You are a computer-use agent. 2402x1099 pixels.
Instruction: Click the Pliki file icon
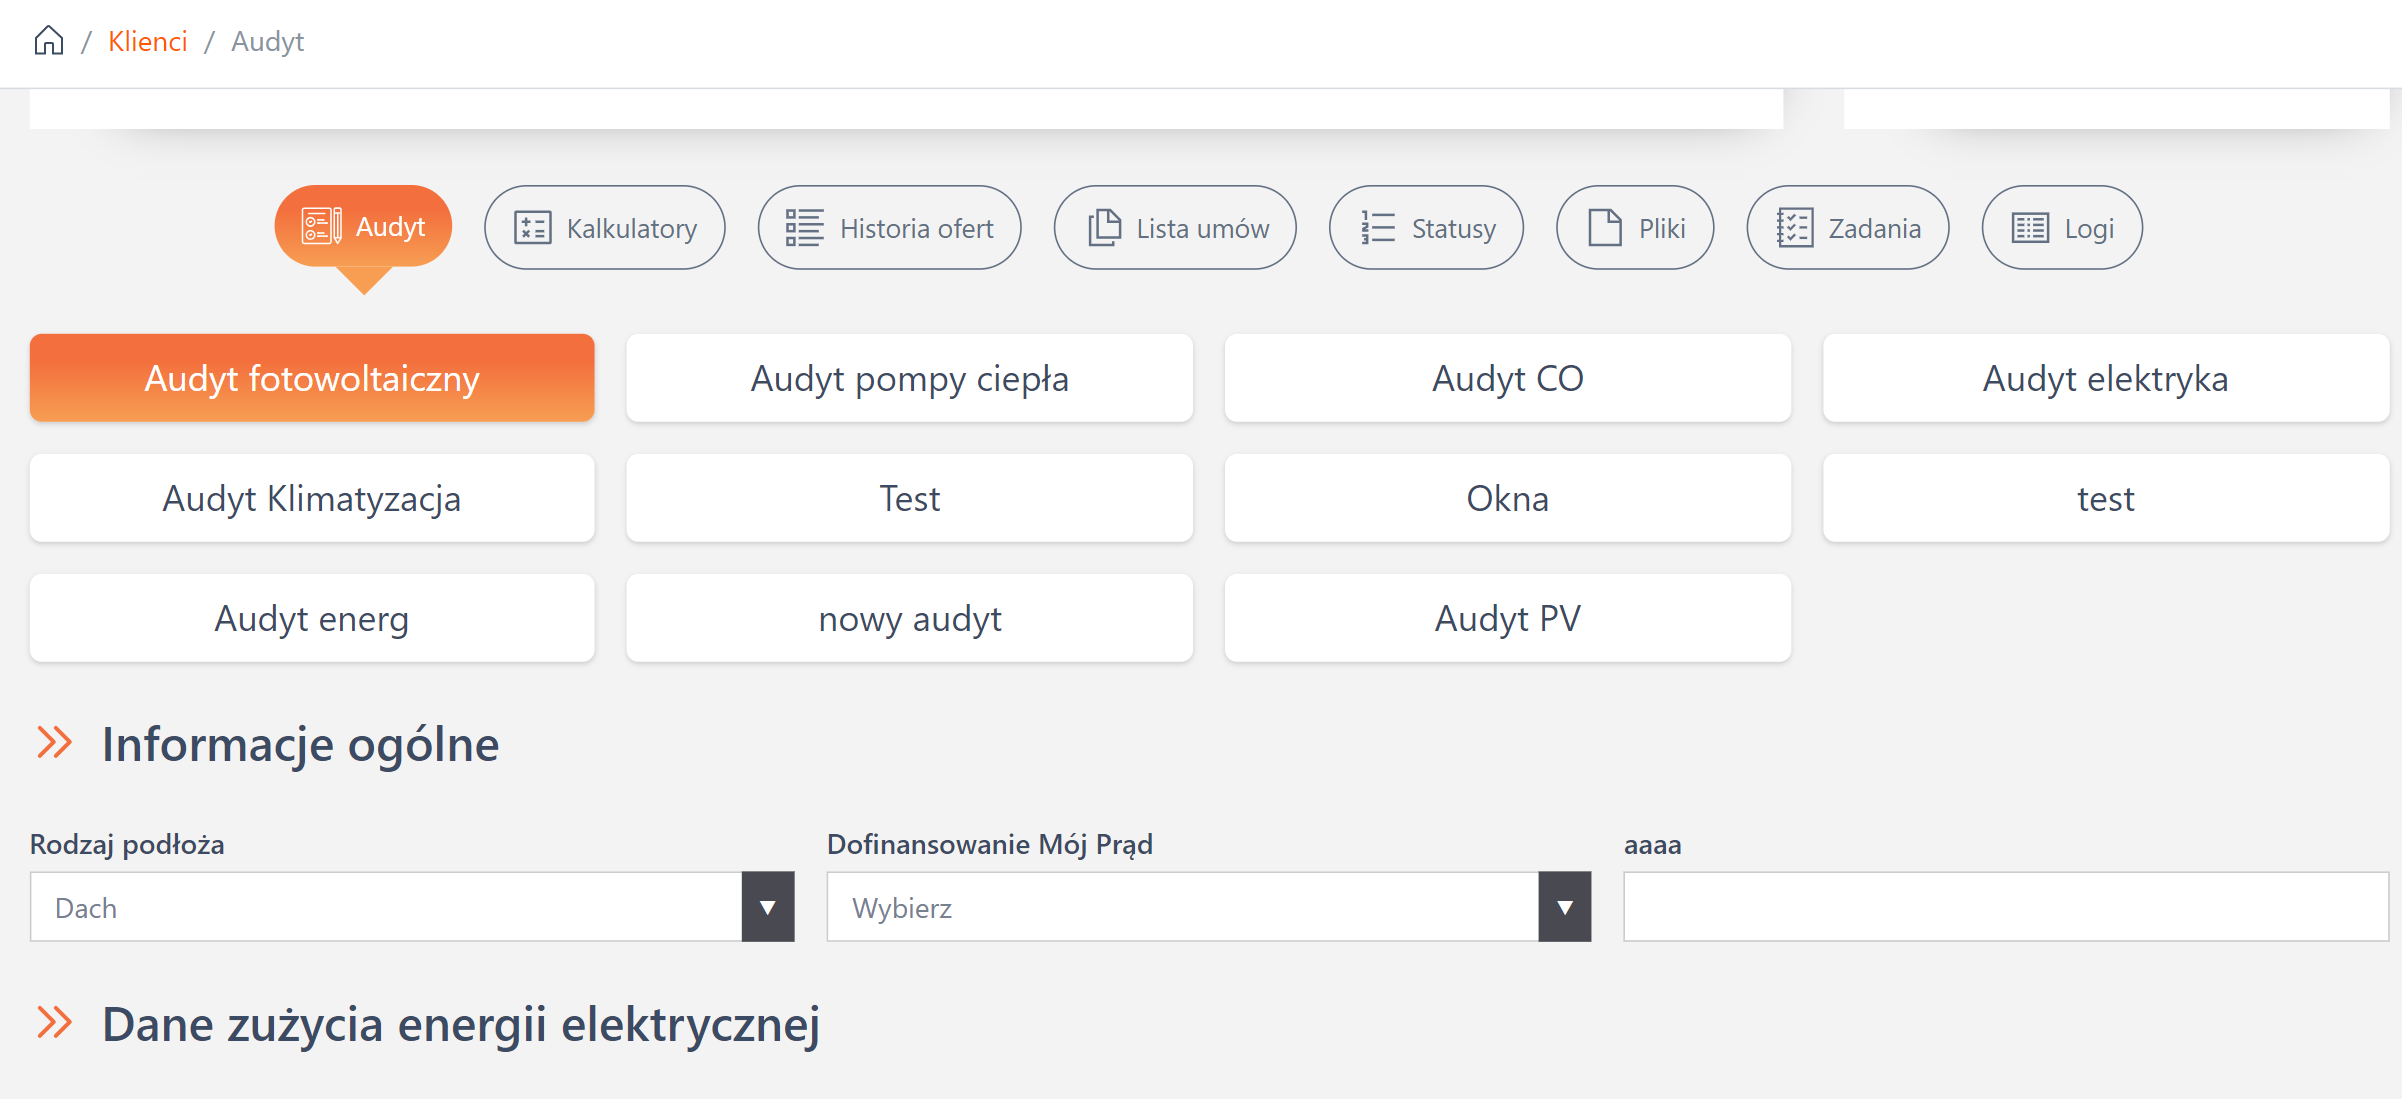coord(1605,228)
